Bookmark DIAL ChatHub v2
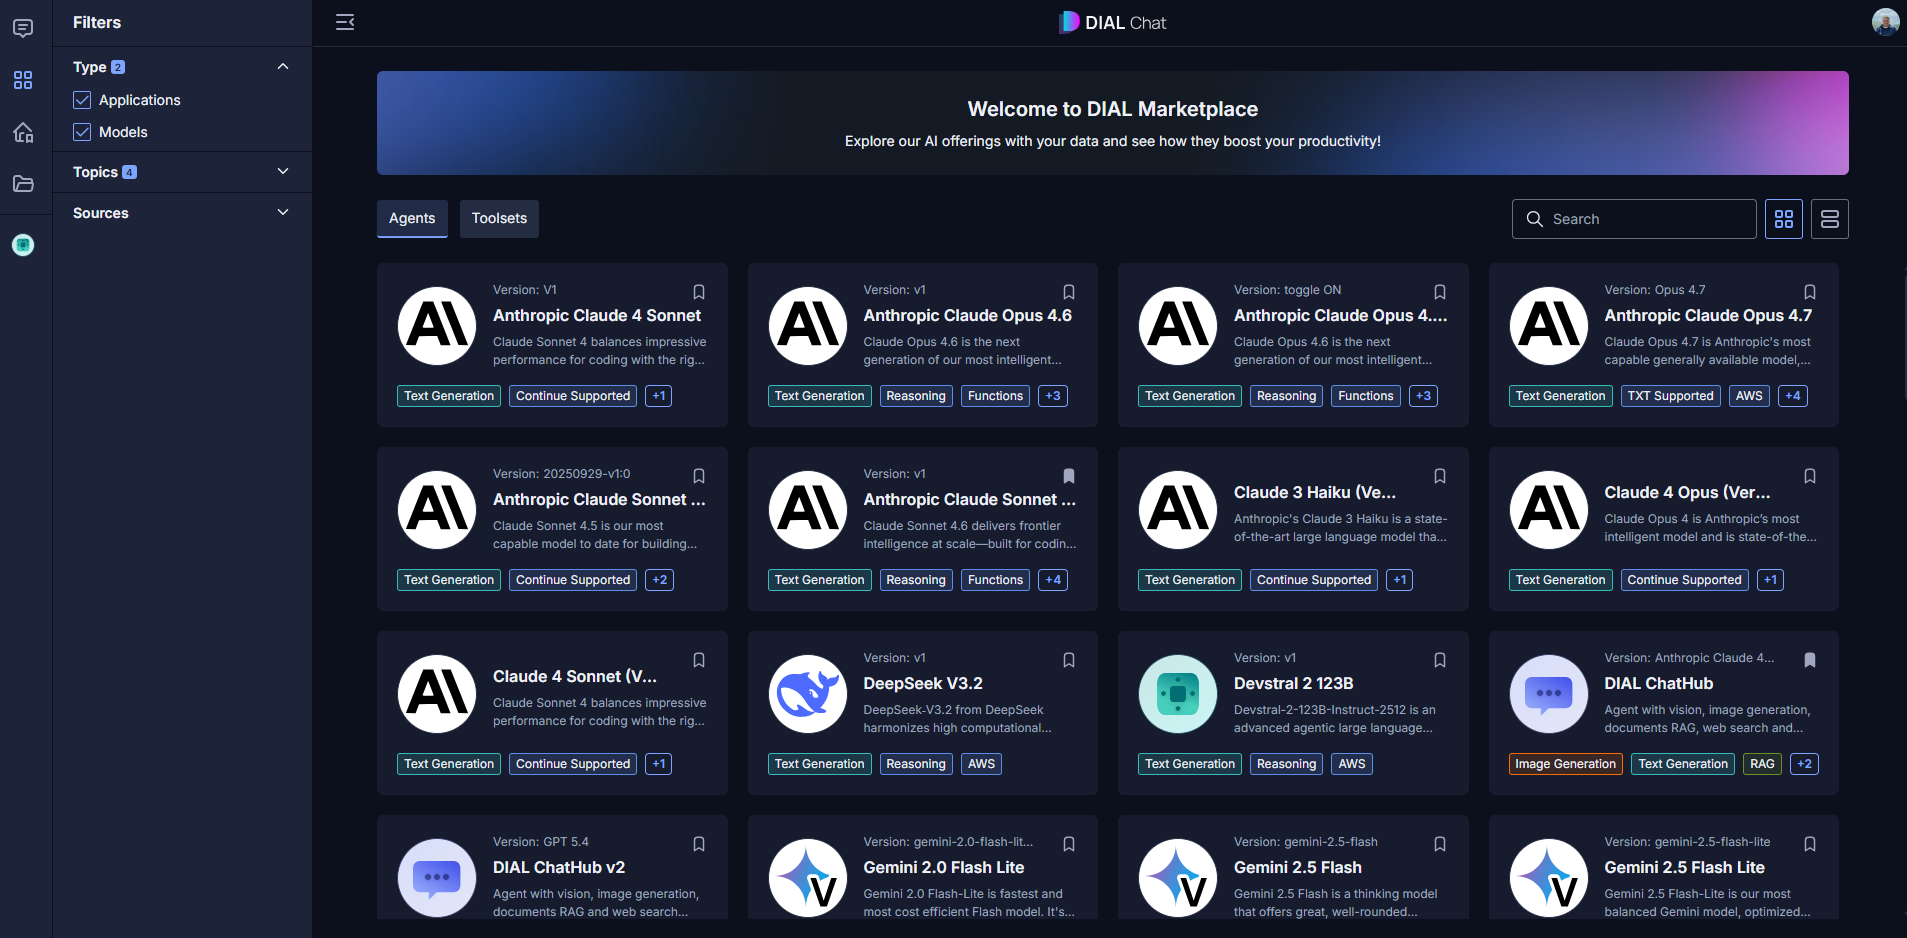 (699, 844)
